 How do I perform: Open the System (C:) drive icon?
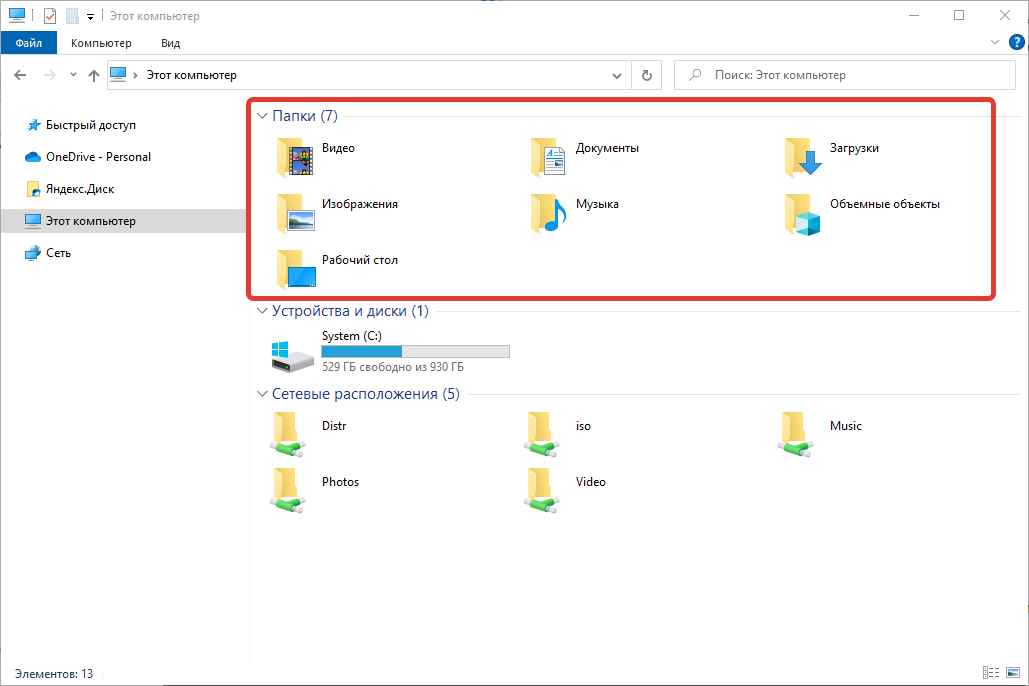click(x=291, y=354)
